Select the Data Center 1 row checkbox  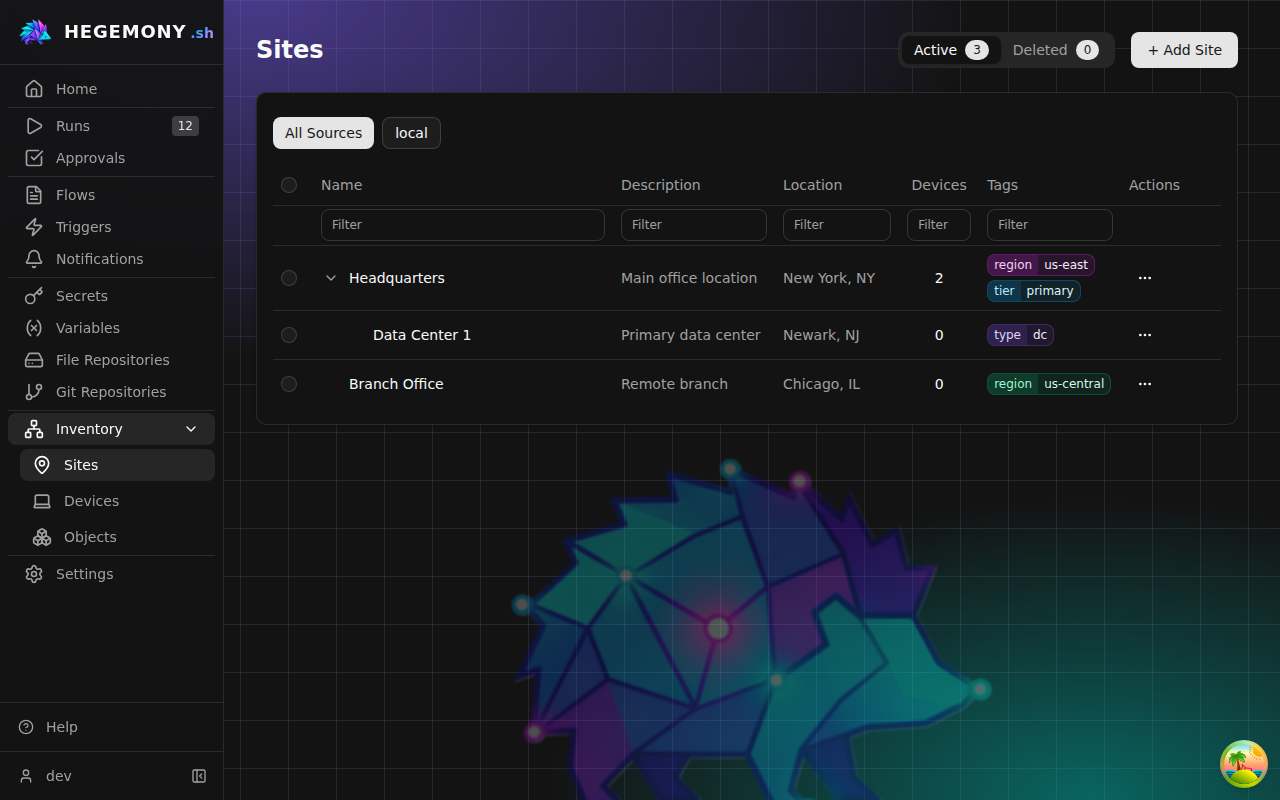pos(289,335)
